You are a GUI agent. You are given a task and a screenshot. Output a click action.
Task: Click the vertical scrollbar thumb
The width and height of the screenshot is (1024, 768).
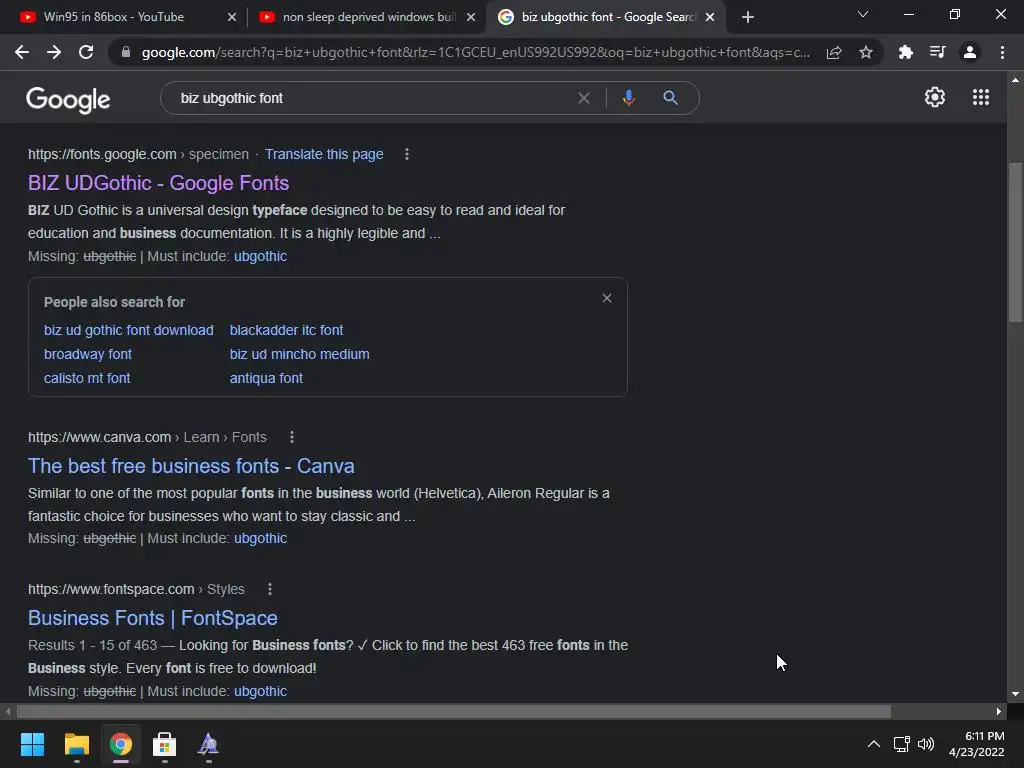1015,242
